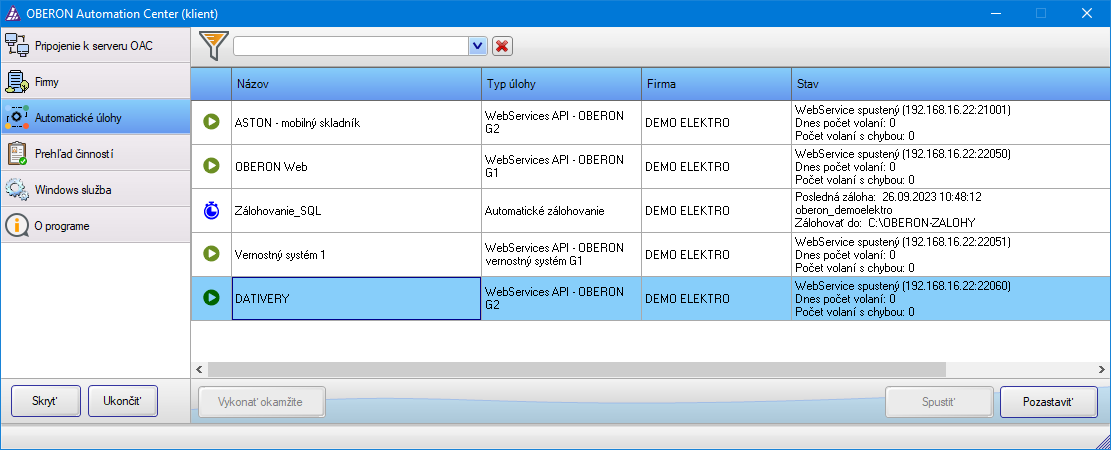Click the Posledná záloha status cell
Viewport: 1111px width, 450px height.
pos(951,210)
